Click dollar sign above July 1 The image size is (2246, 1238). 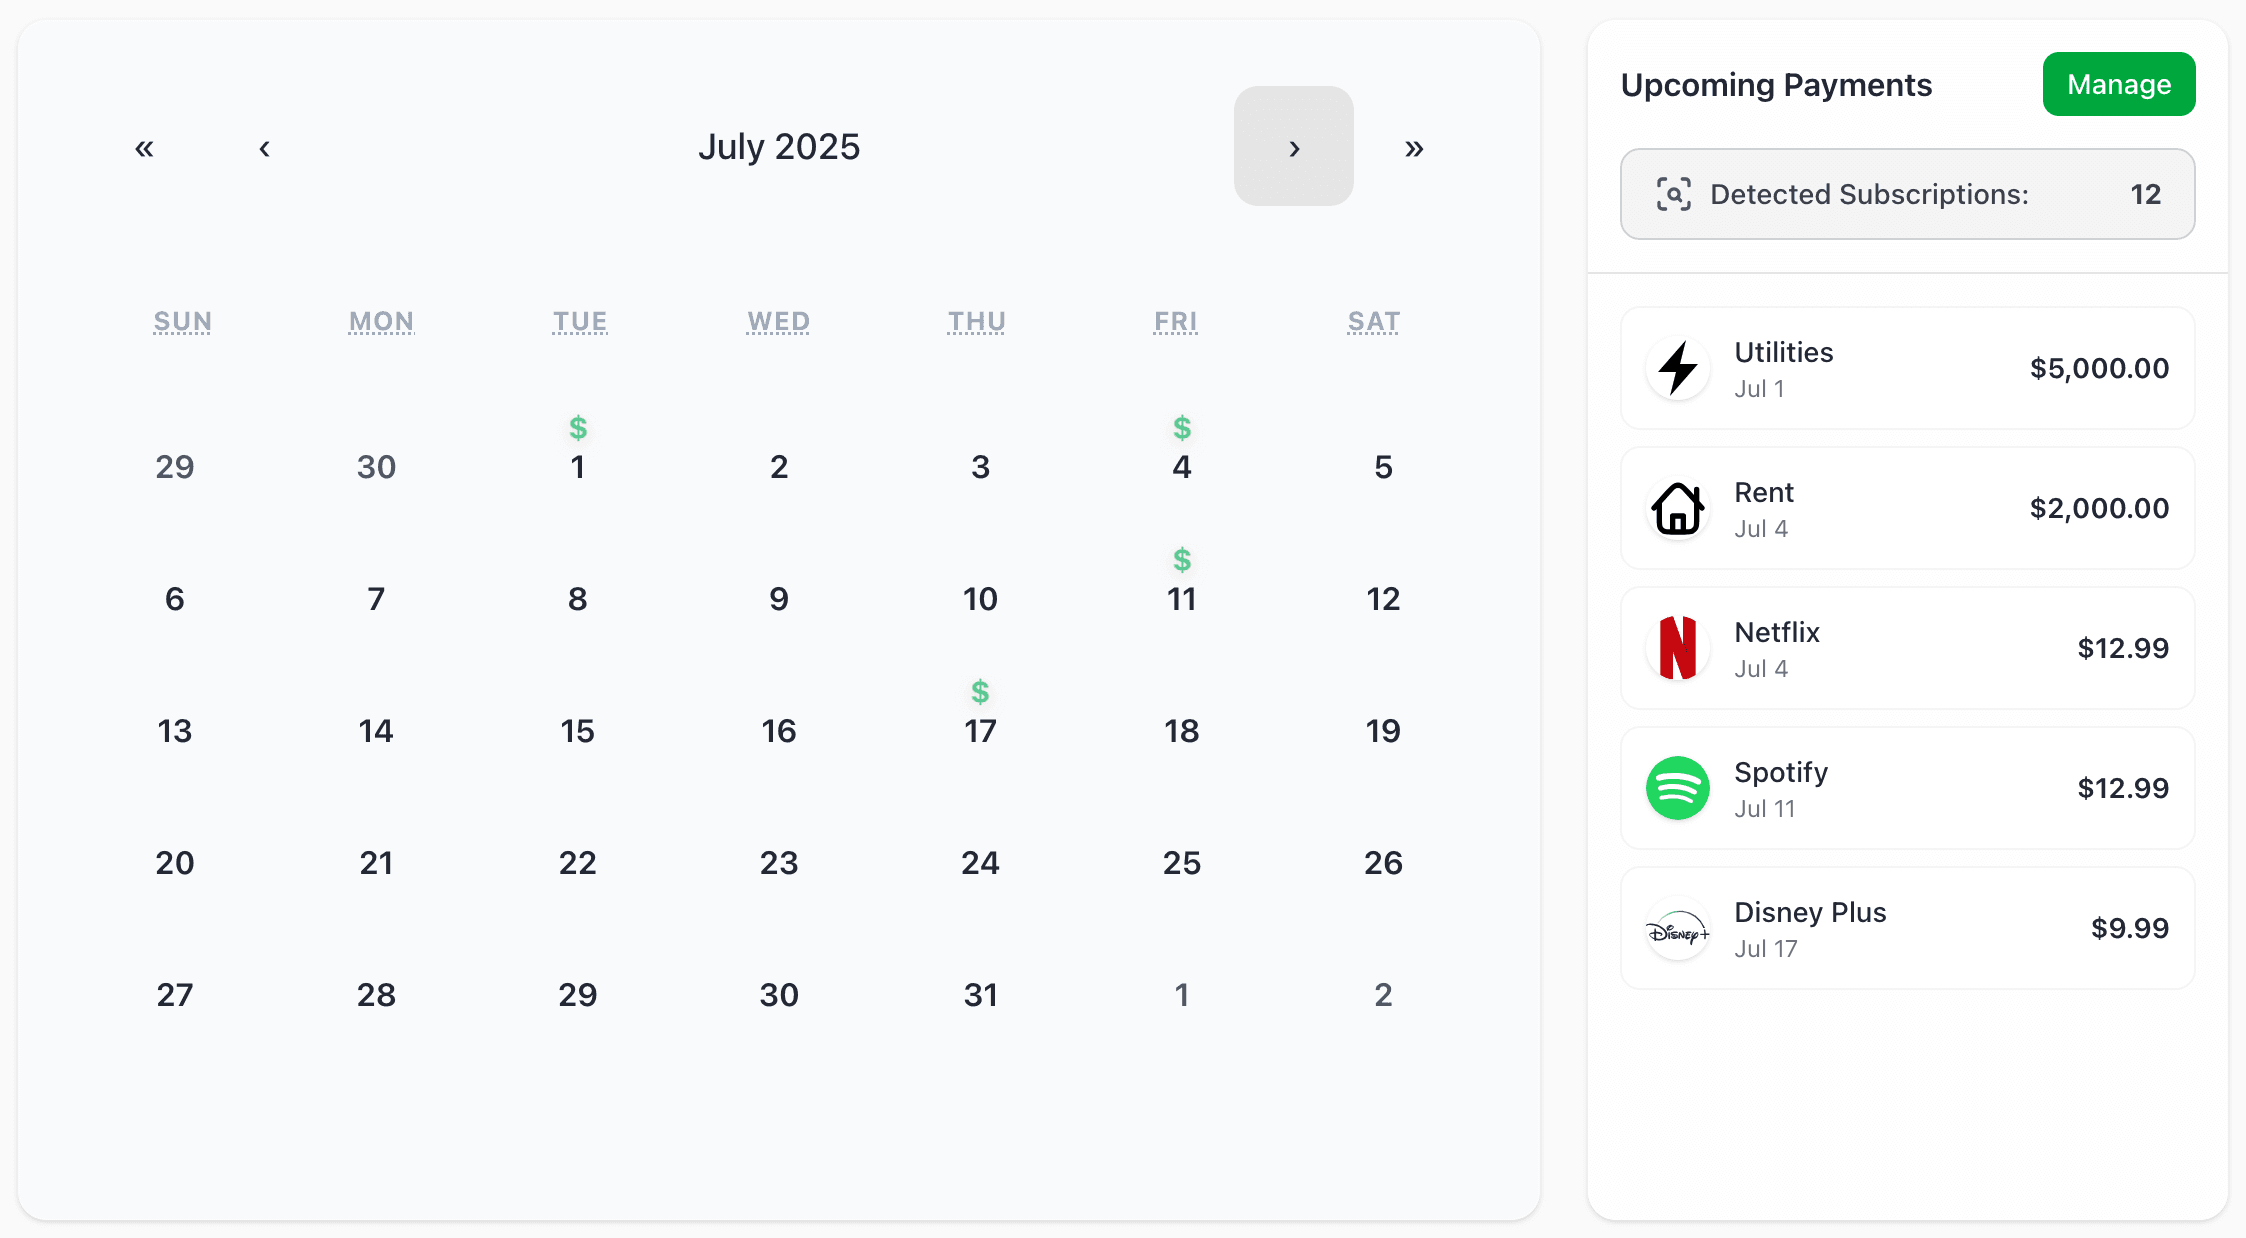pos(578,428)
